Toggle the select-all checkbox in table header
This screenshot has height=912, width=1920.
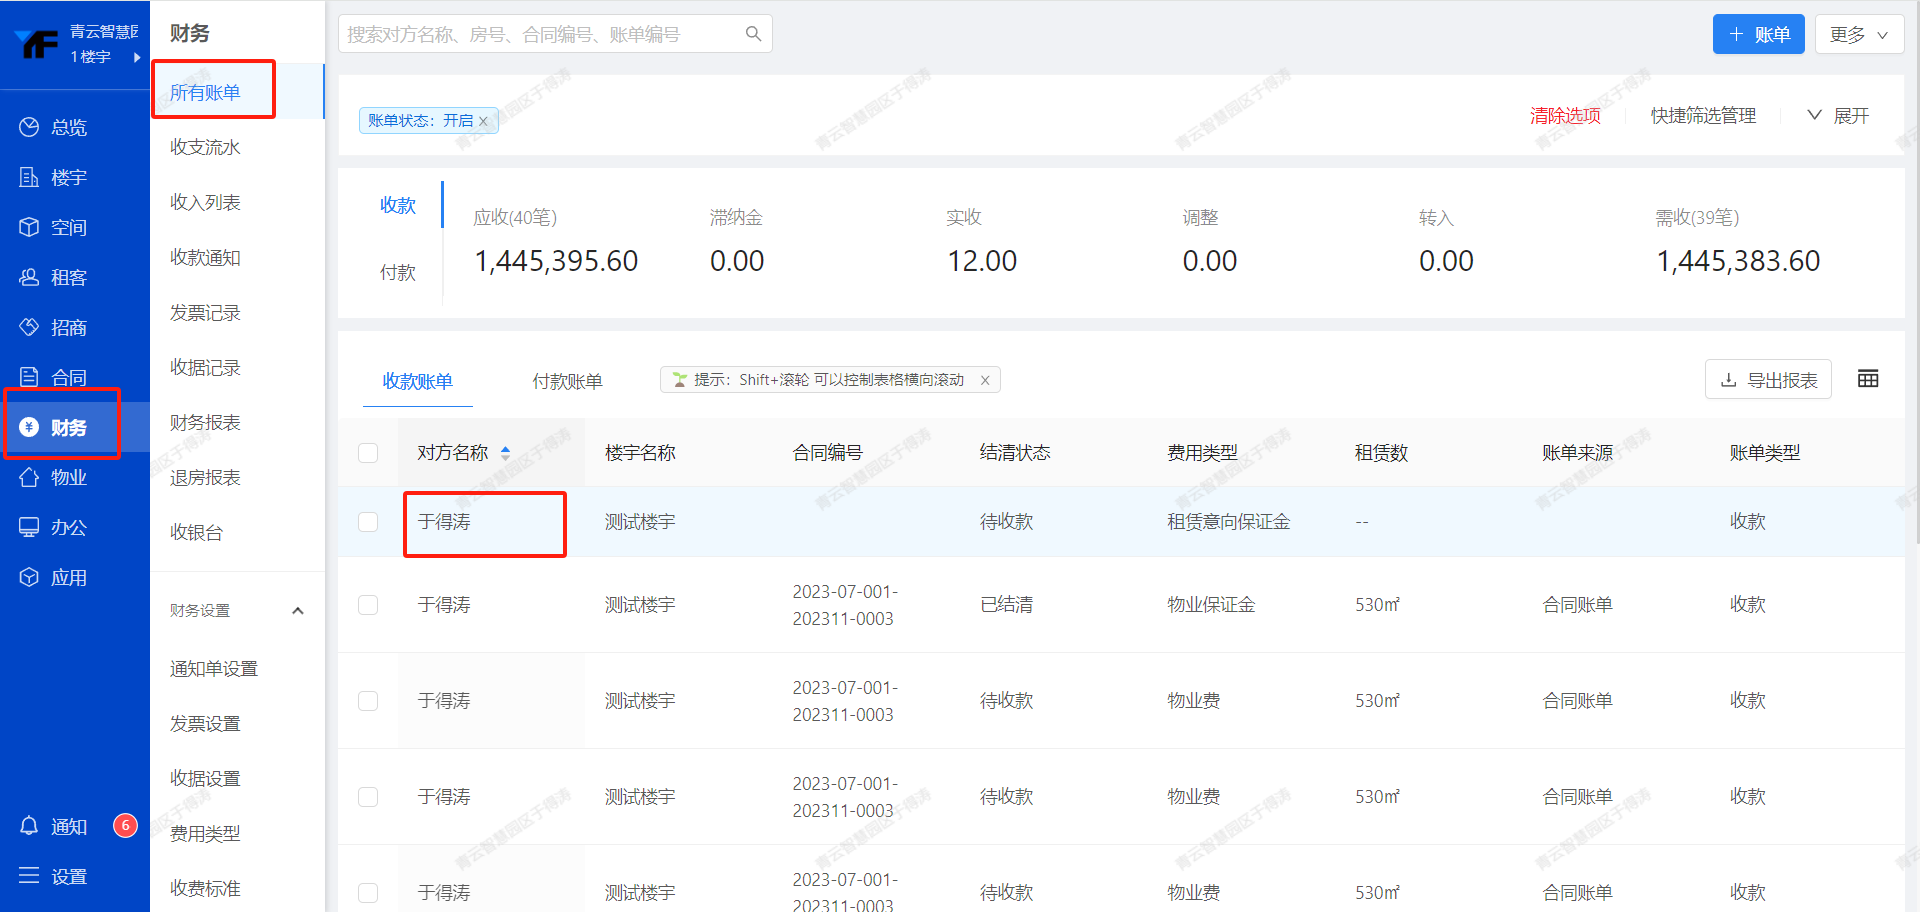[x=368, y=453]
